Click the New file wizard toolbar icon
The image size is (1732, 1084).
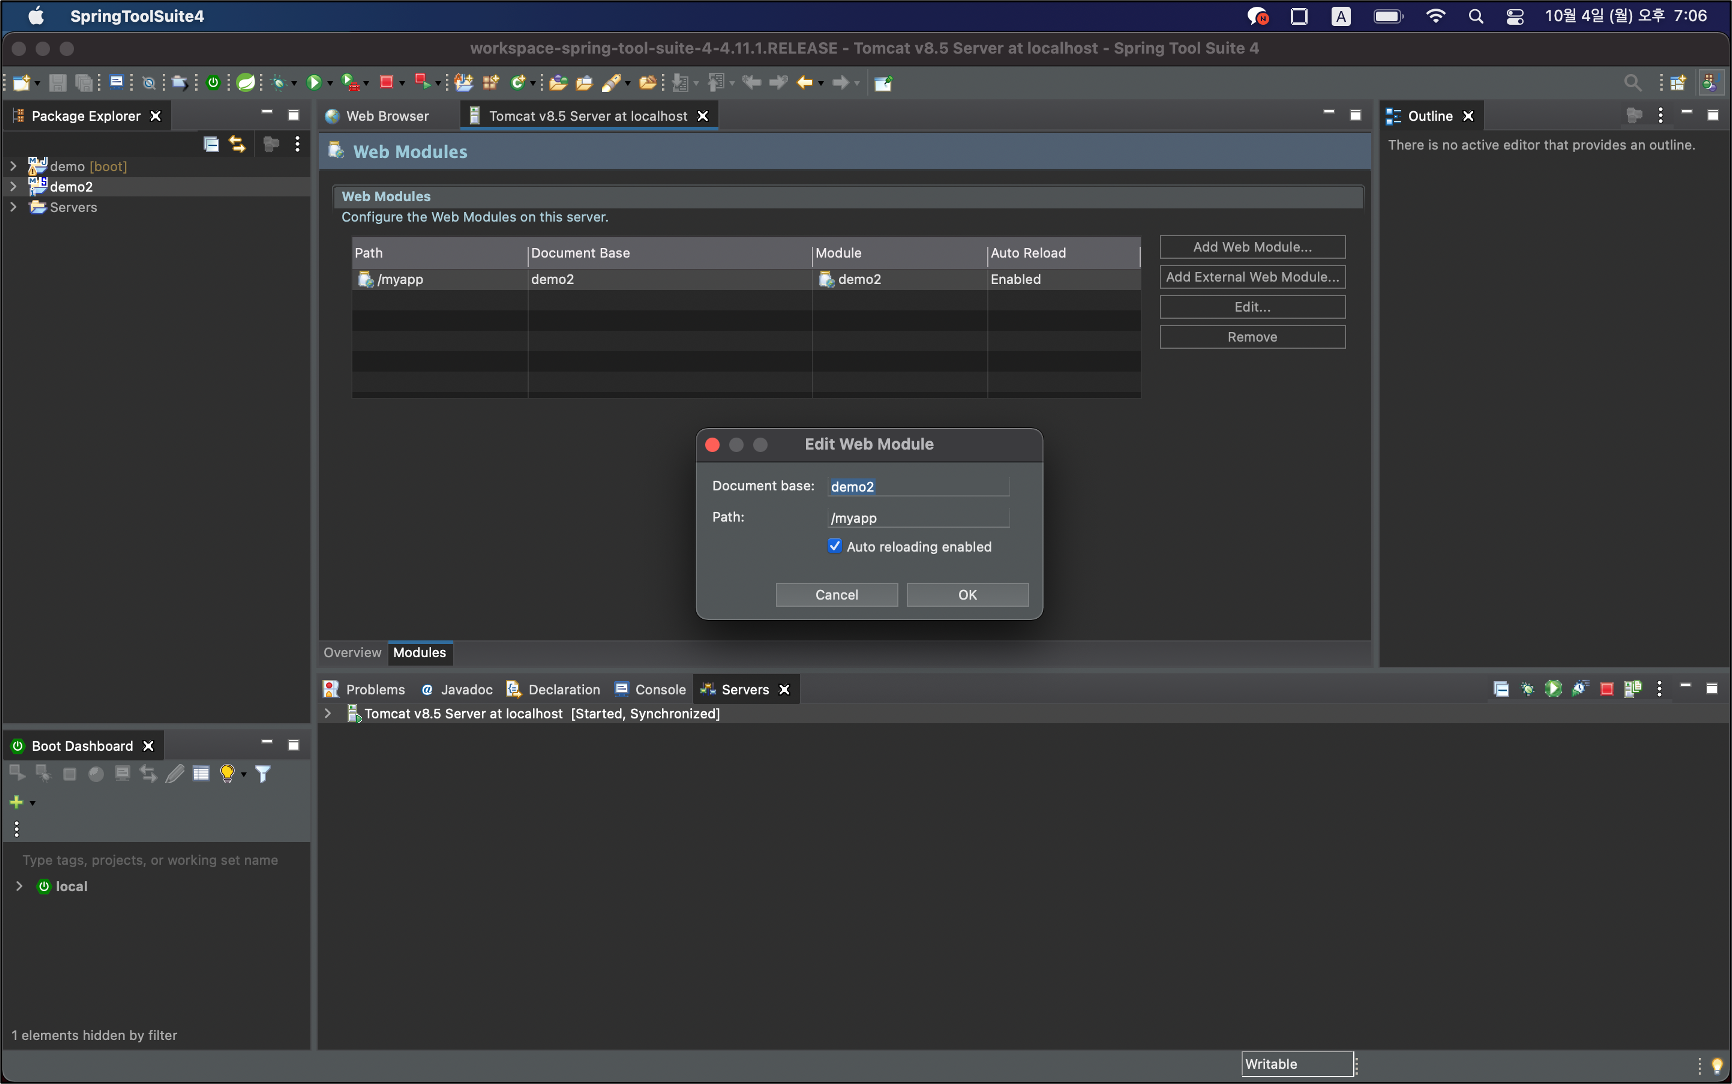tap(20, 83)
